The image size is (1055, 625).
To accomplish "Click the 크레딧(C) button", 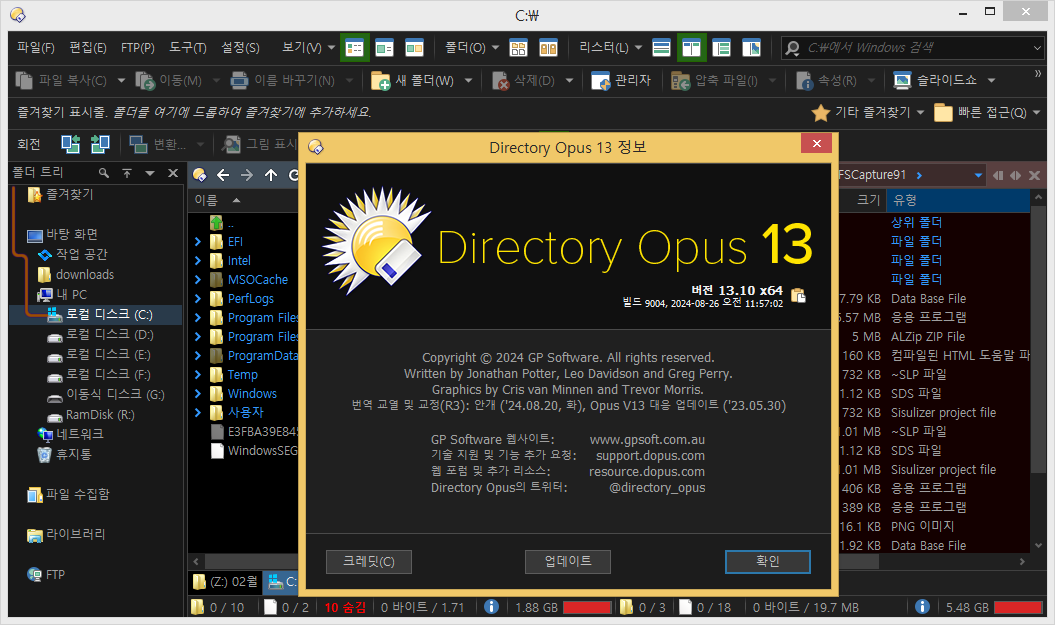I will [369, 562].
